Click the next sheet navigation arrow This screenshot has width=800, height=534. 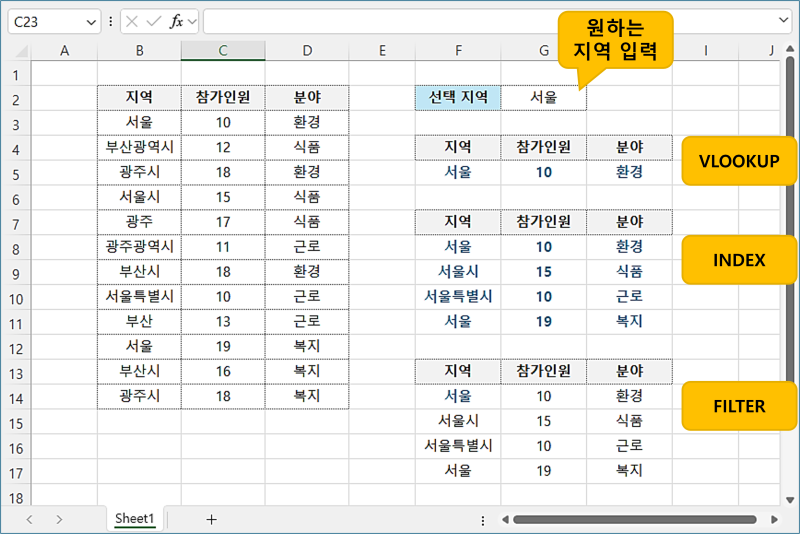point(59,519)
